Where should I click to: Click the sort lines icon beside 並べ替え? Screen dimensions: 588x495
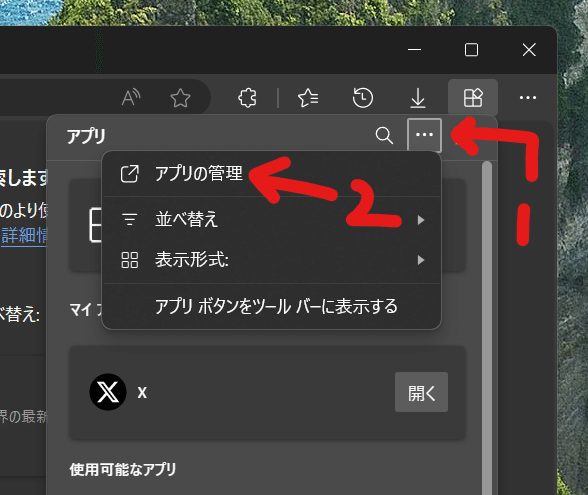click(130, 219)
